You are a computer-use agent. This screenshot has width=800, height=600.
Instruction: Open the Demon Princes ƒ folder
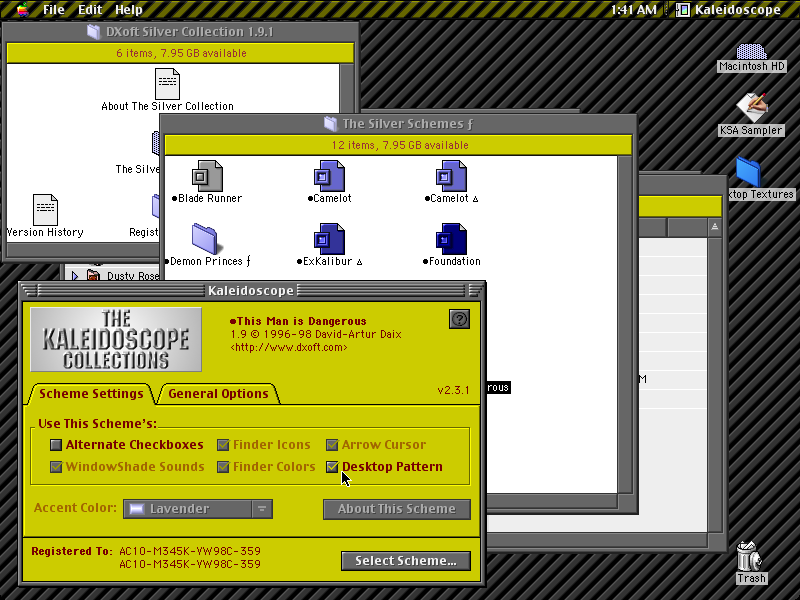pyautogui.click(x=206, y=239)
